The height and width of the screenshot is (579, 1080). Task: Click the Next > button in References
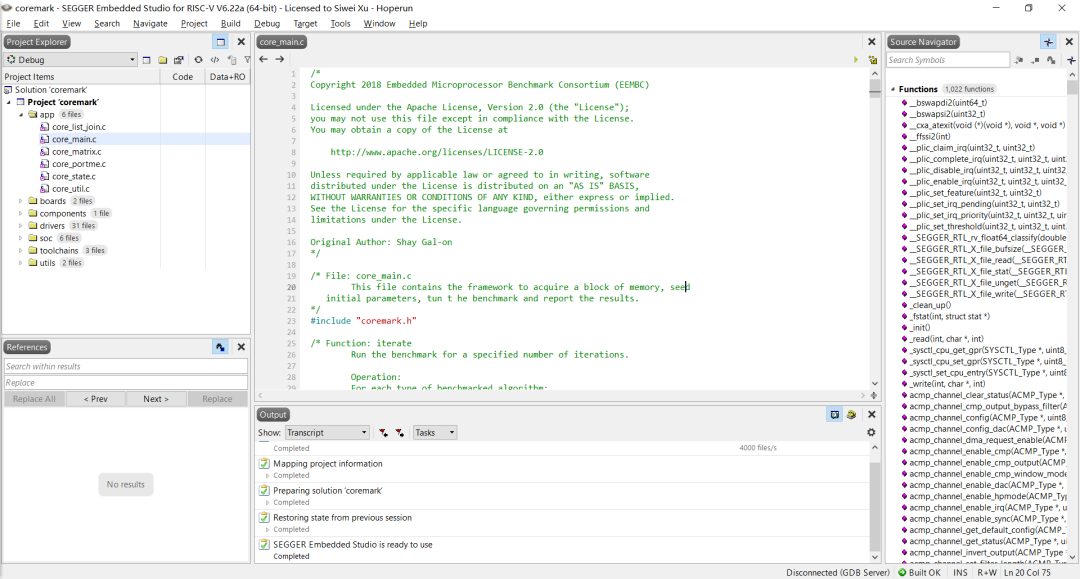156,399
